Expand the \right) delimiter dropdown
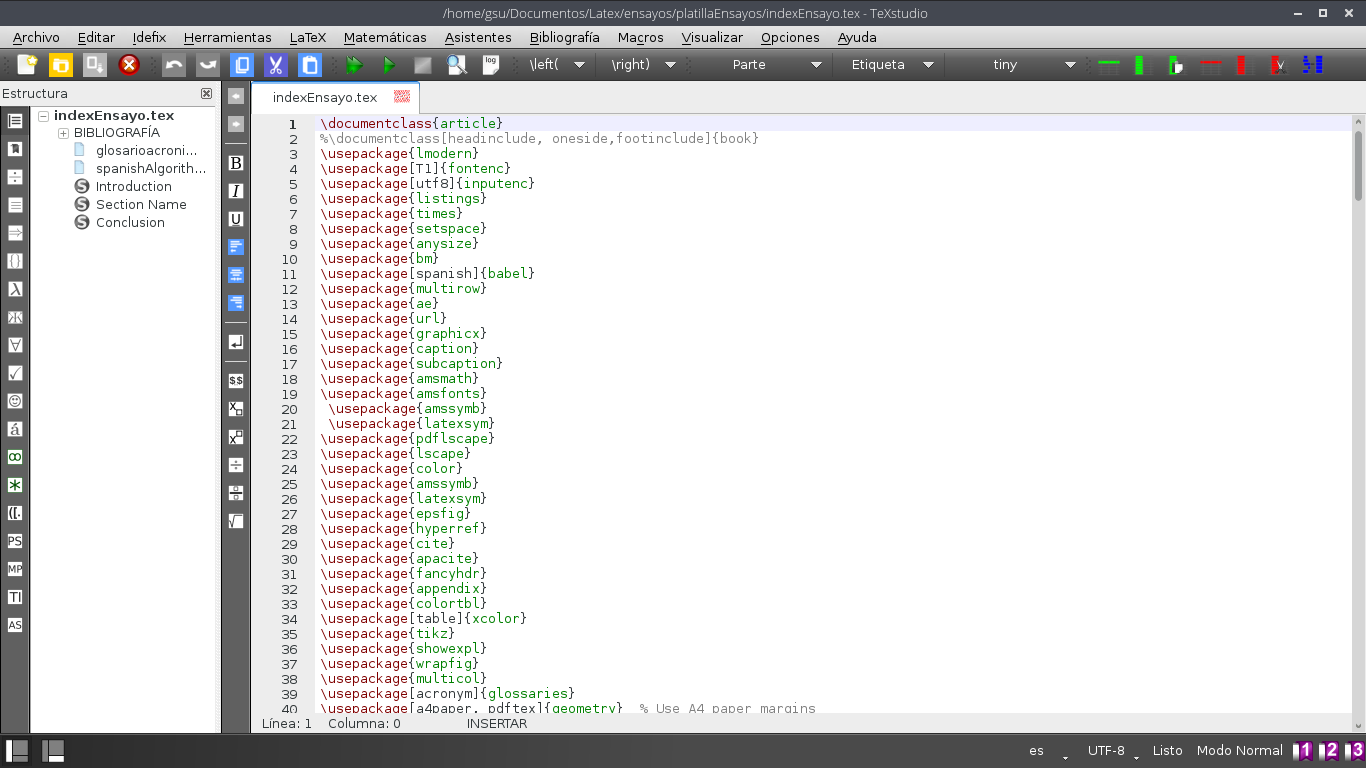1366x768 pixels. [x=669, y=64]
